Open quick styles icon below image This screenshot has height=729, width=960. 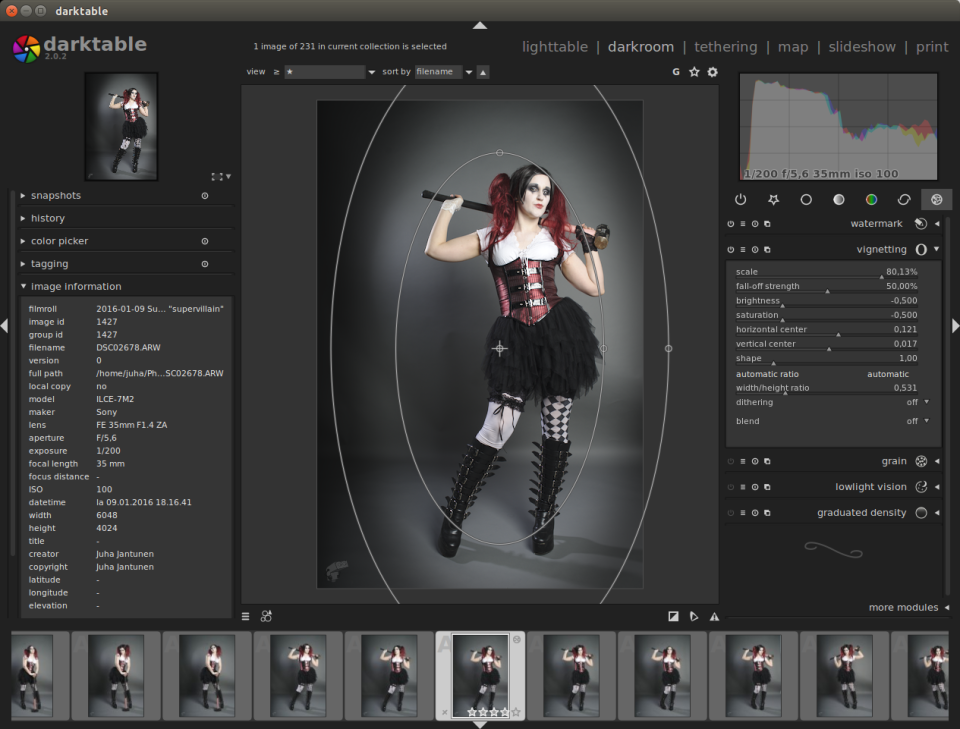point(266,616)
